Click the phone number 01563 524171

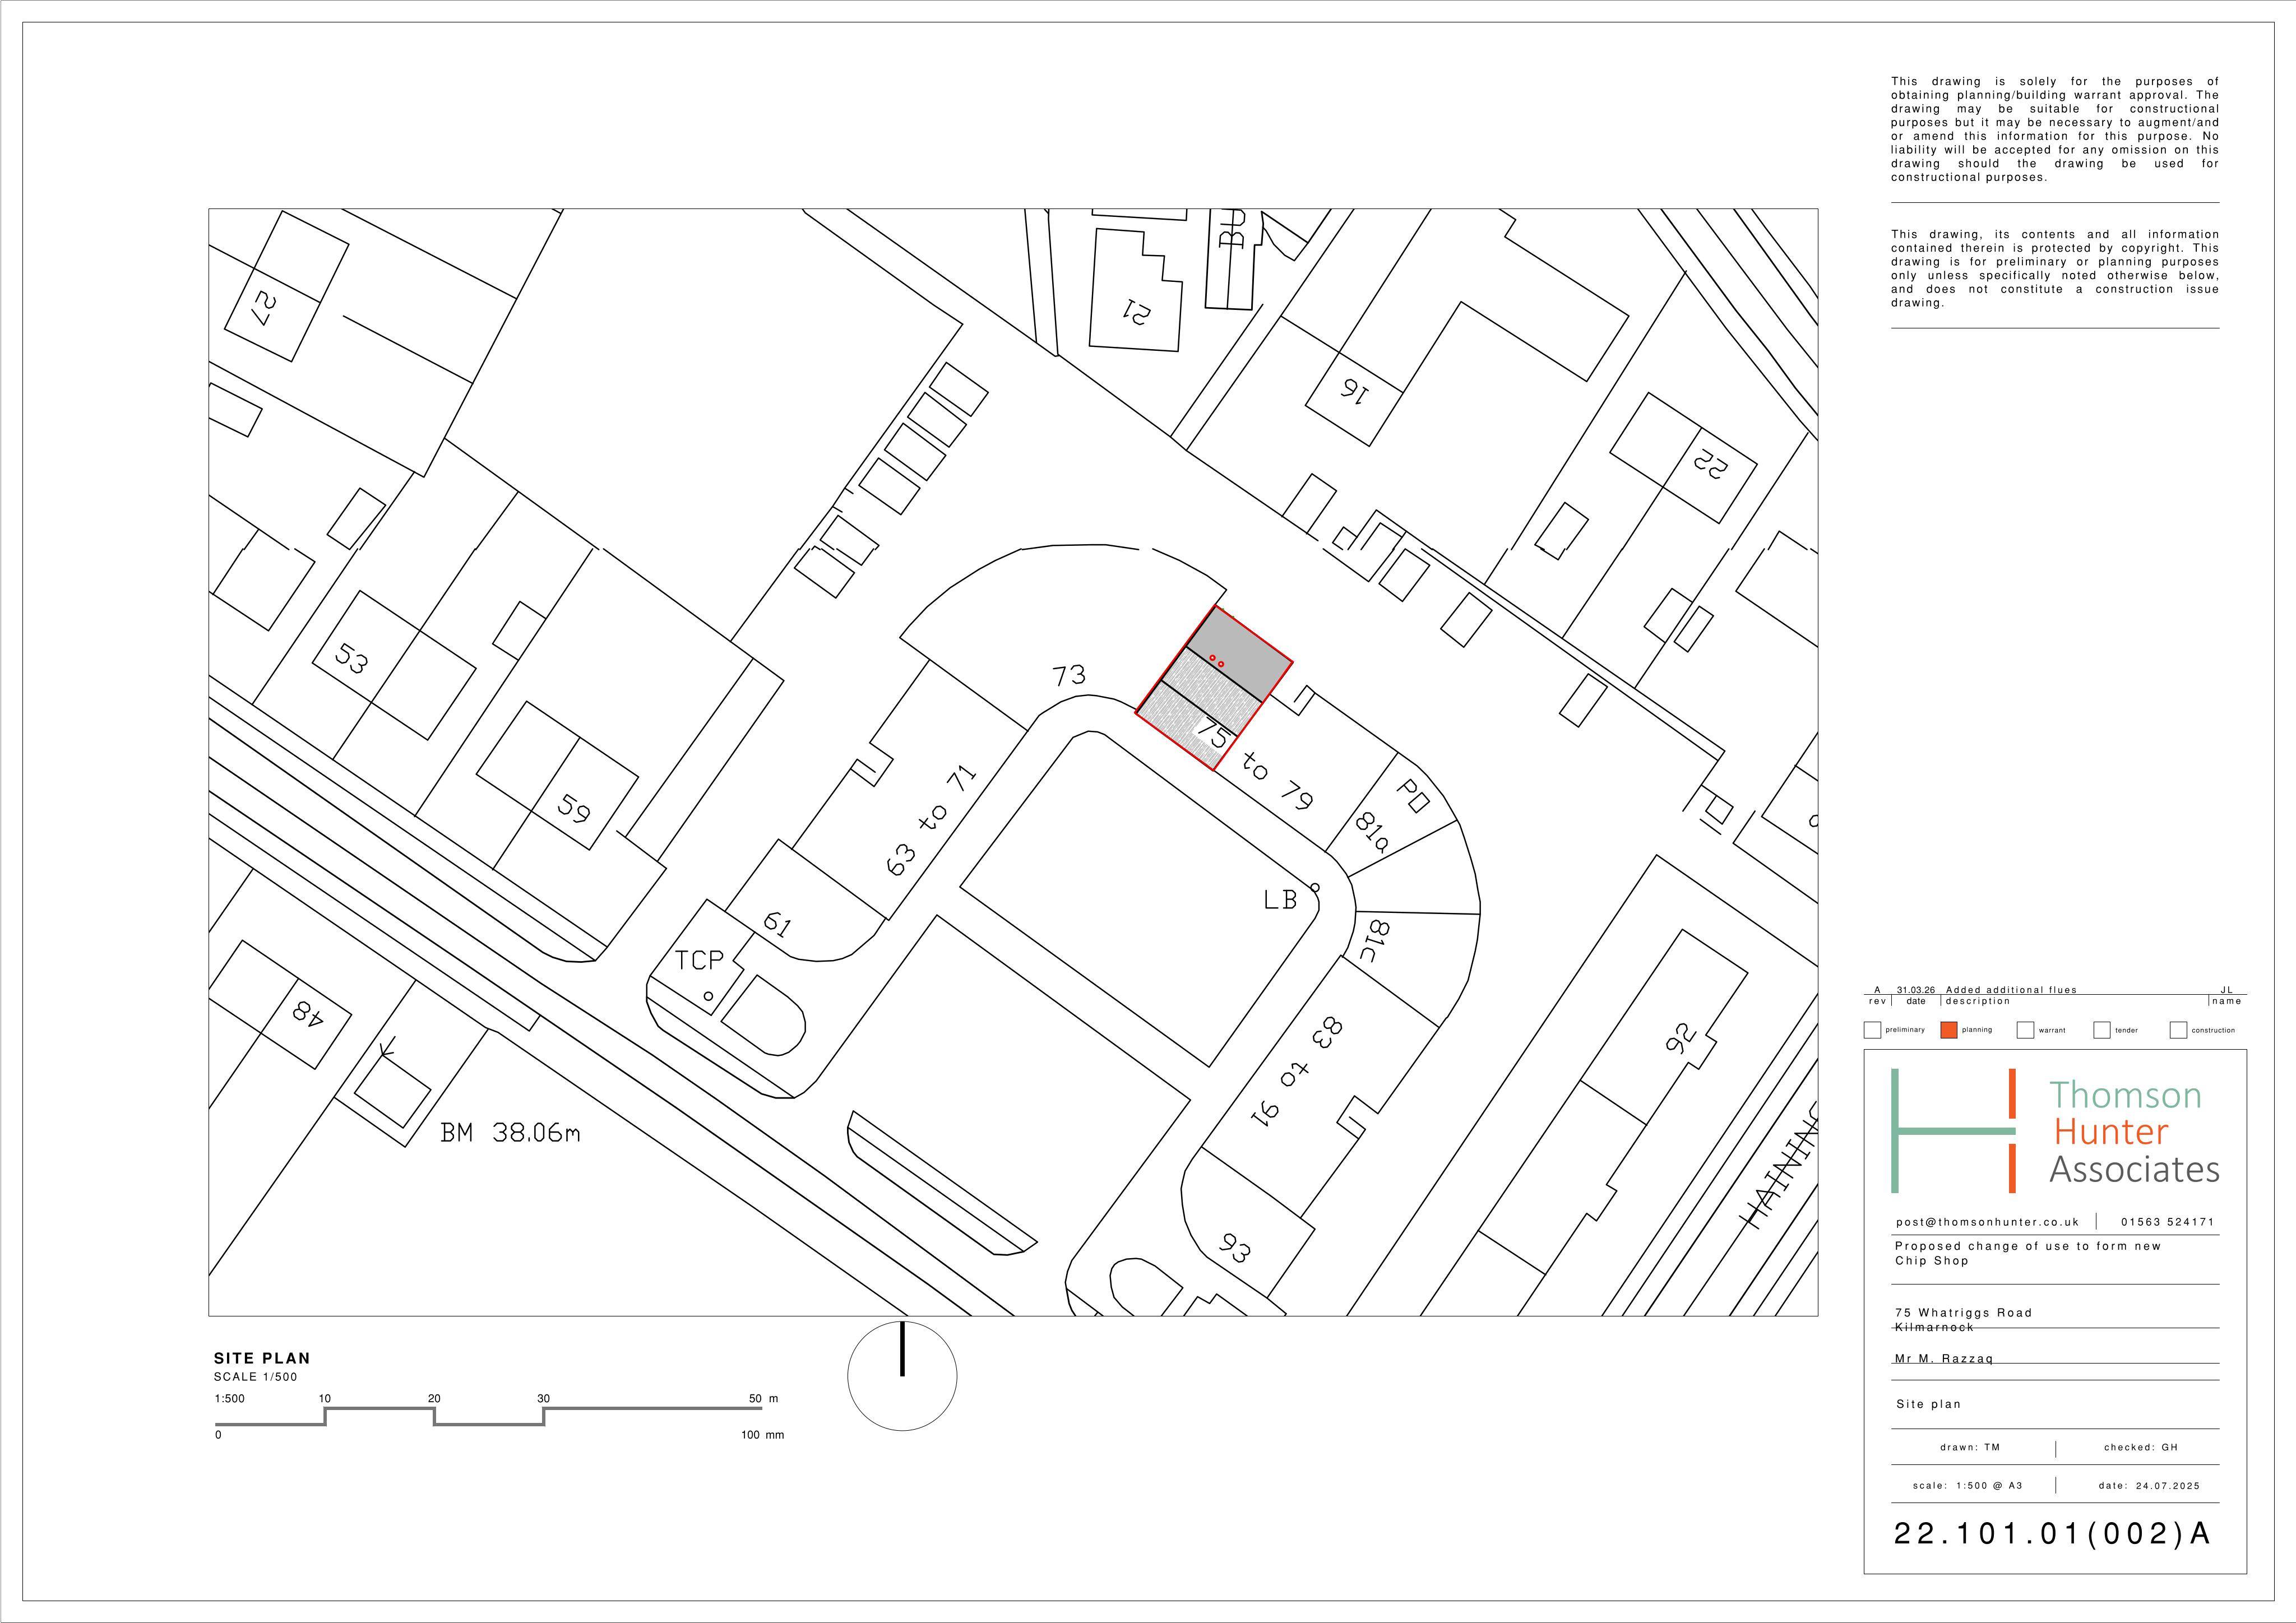(2168, 1222)
